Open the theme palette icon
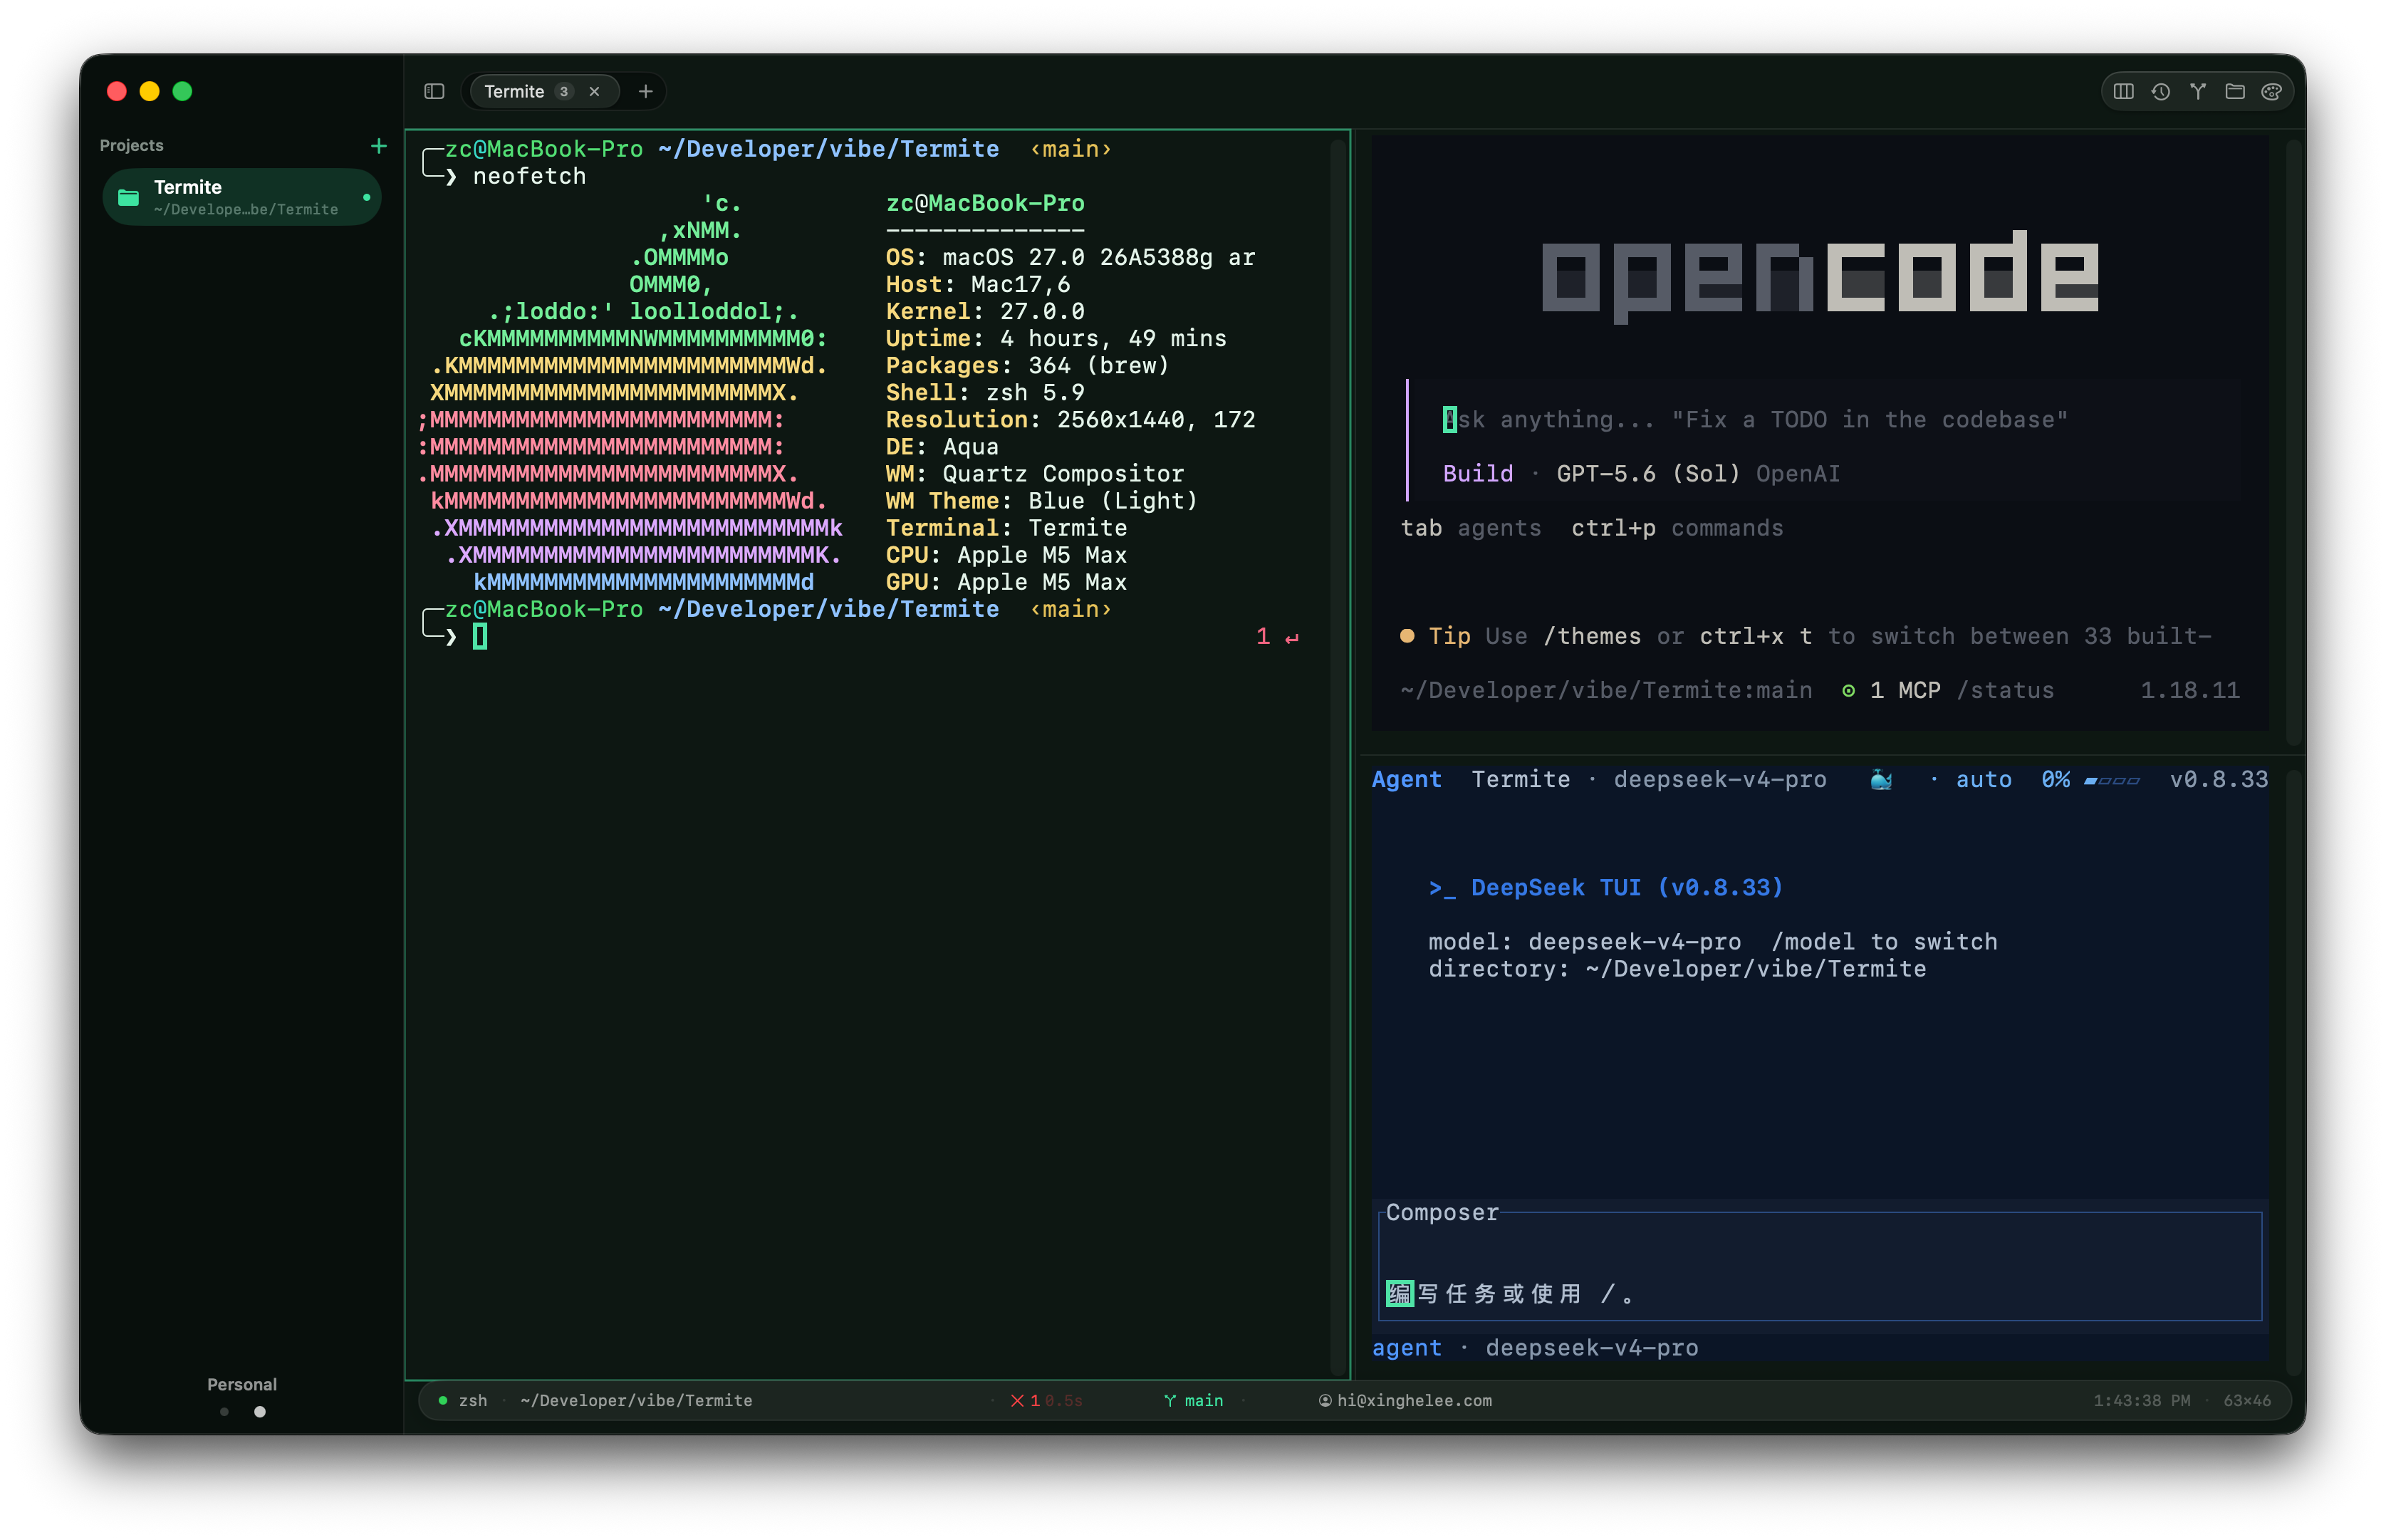The image size is (2386, 1540). click(x=2271, y=91)
